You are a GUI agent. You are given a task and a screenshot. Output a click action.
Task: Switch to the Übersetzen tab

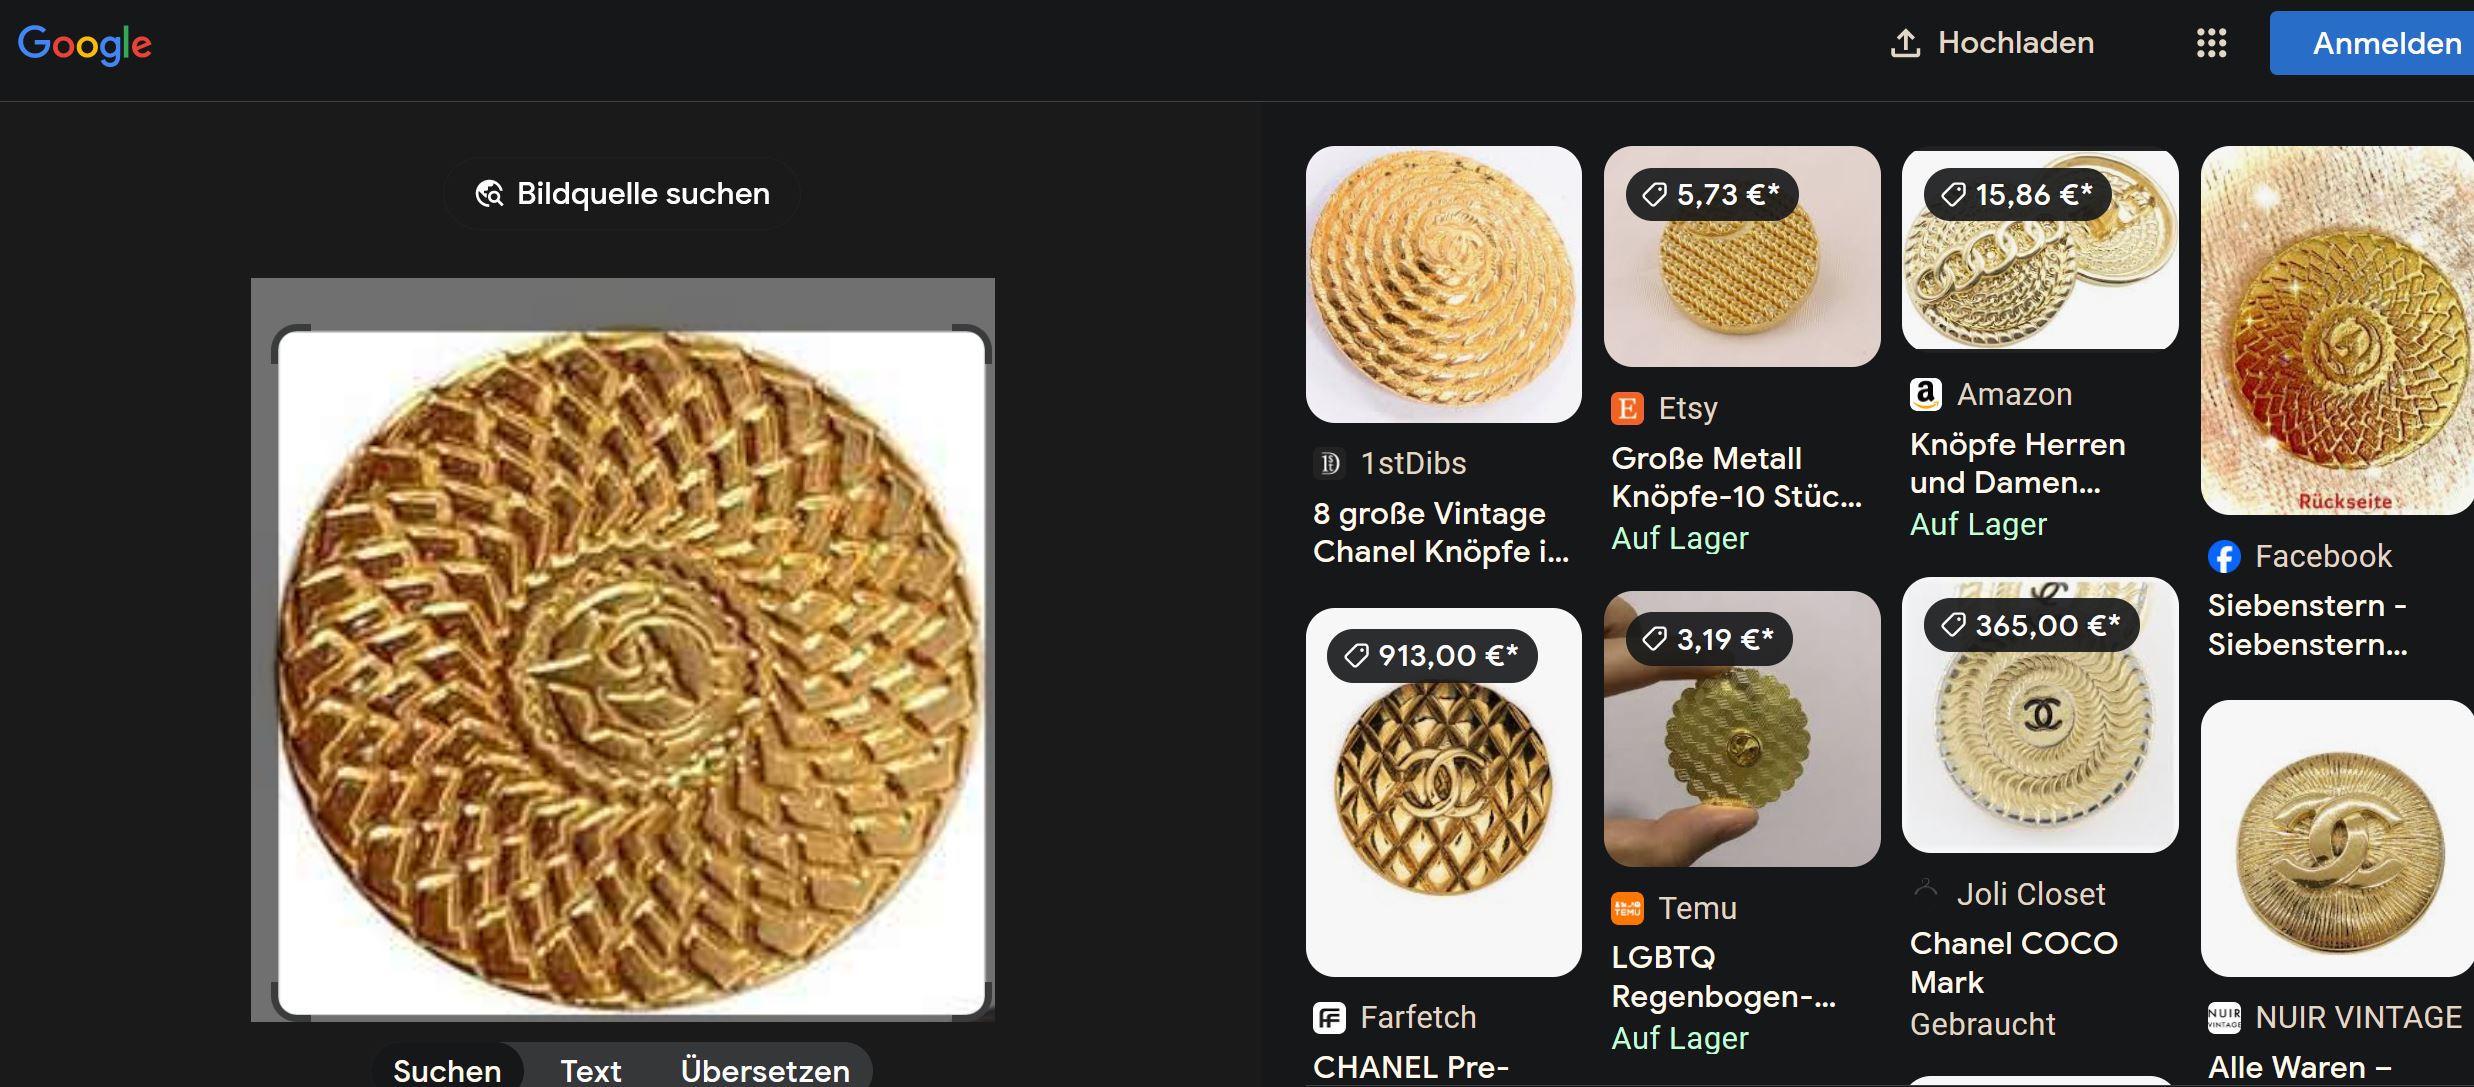pyautogui.click(x=765, y=1070)
